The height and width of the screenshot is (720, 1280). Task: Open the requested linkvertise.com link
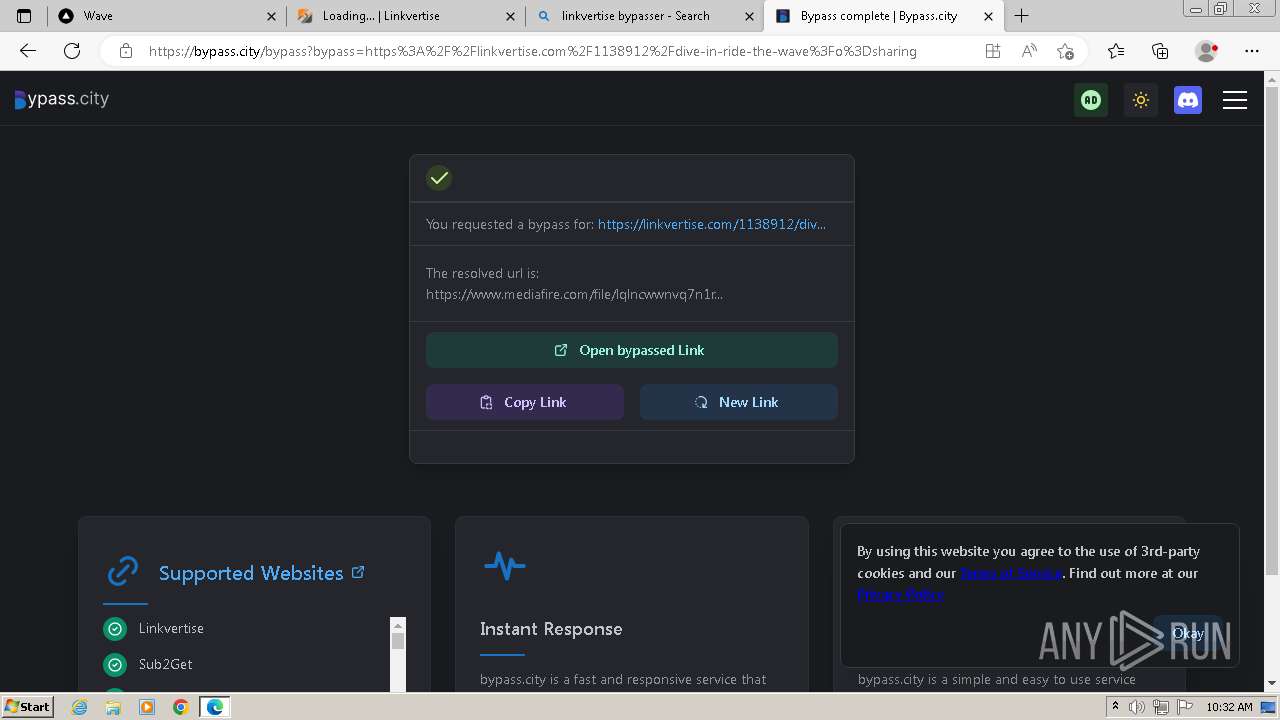tap(712, 224)
